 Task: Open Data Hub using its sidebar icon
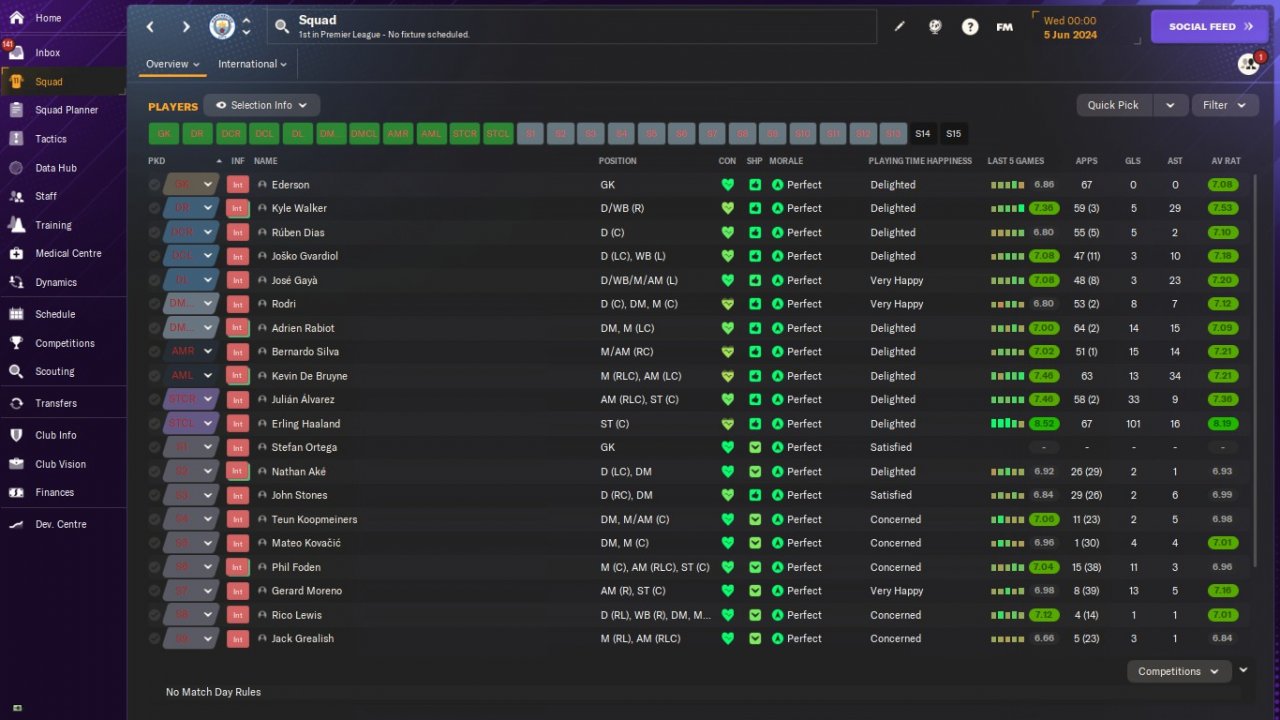(x=16, y=168)
